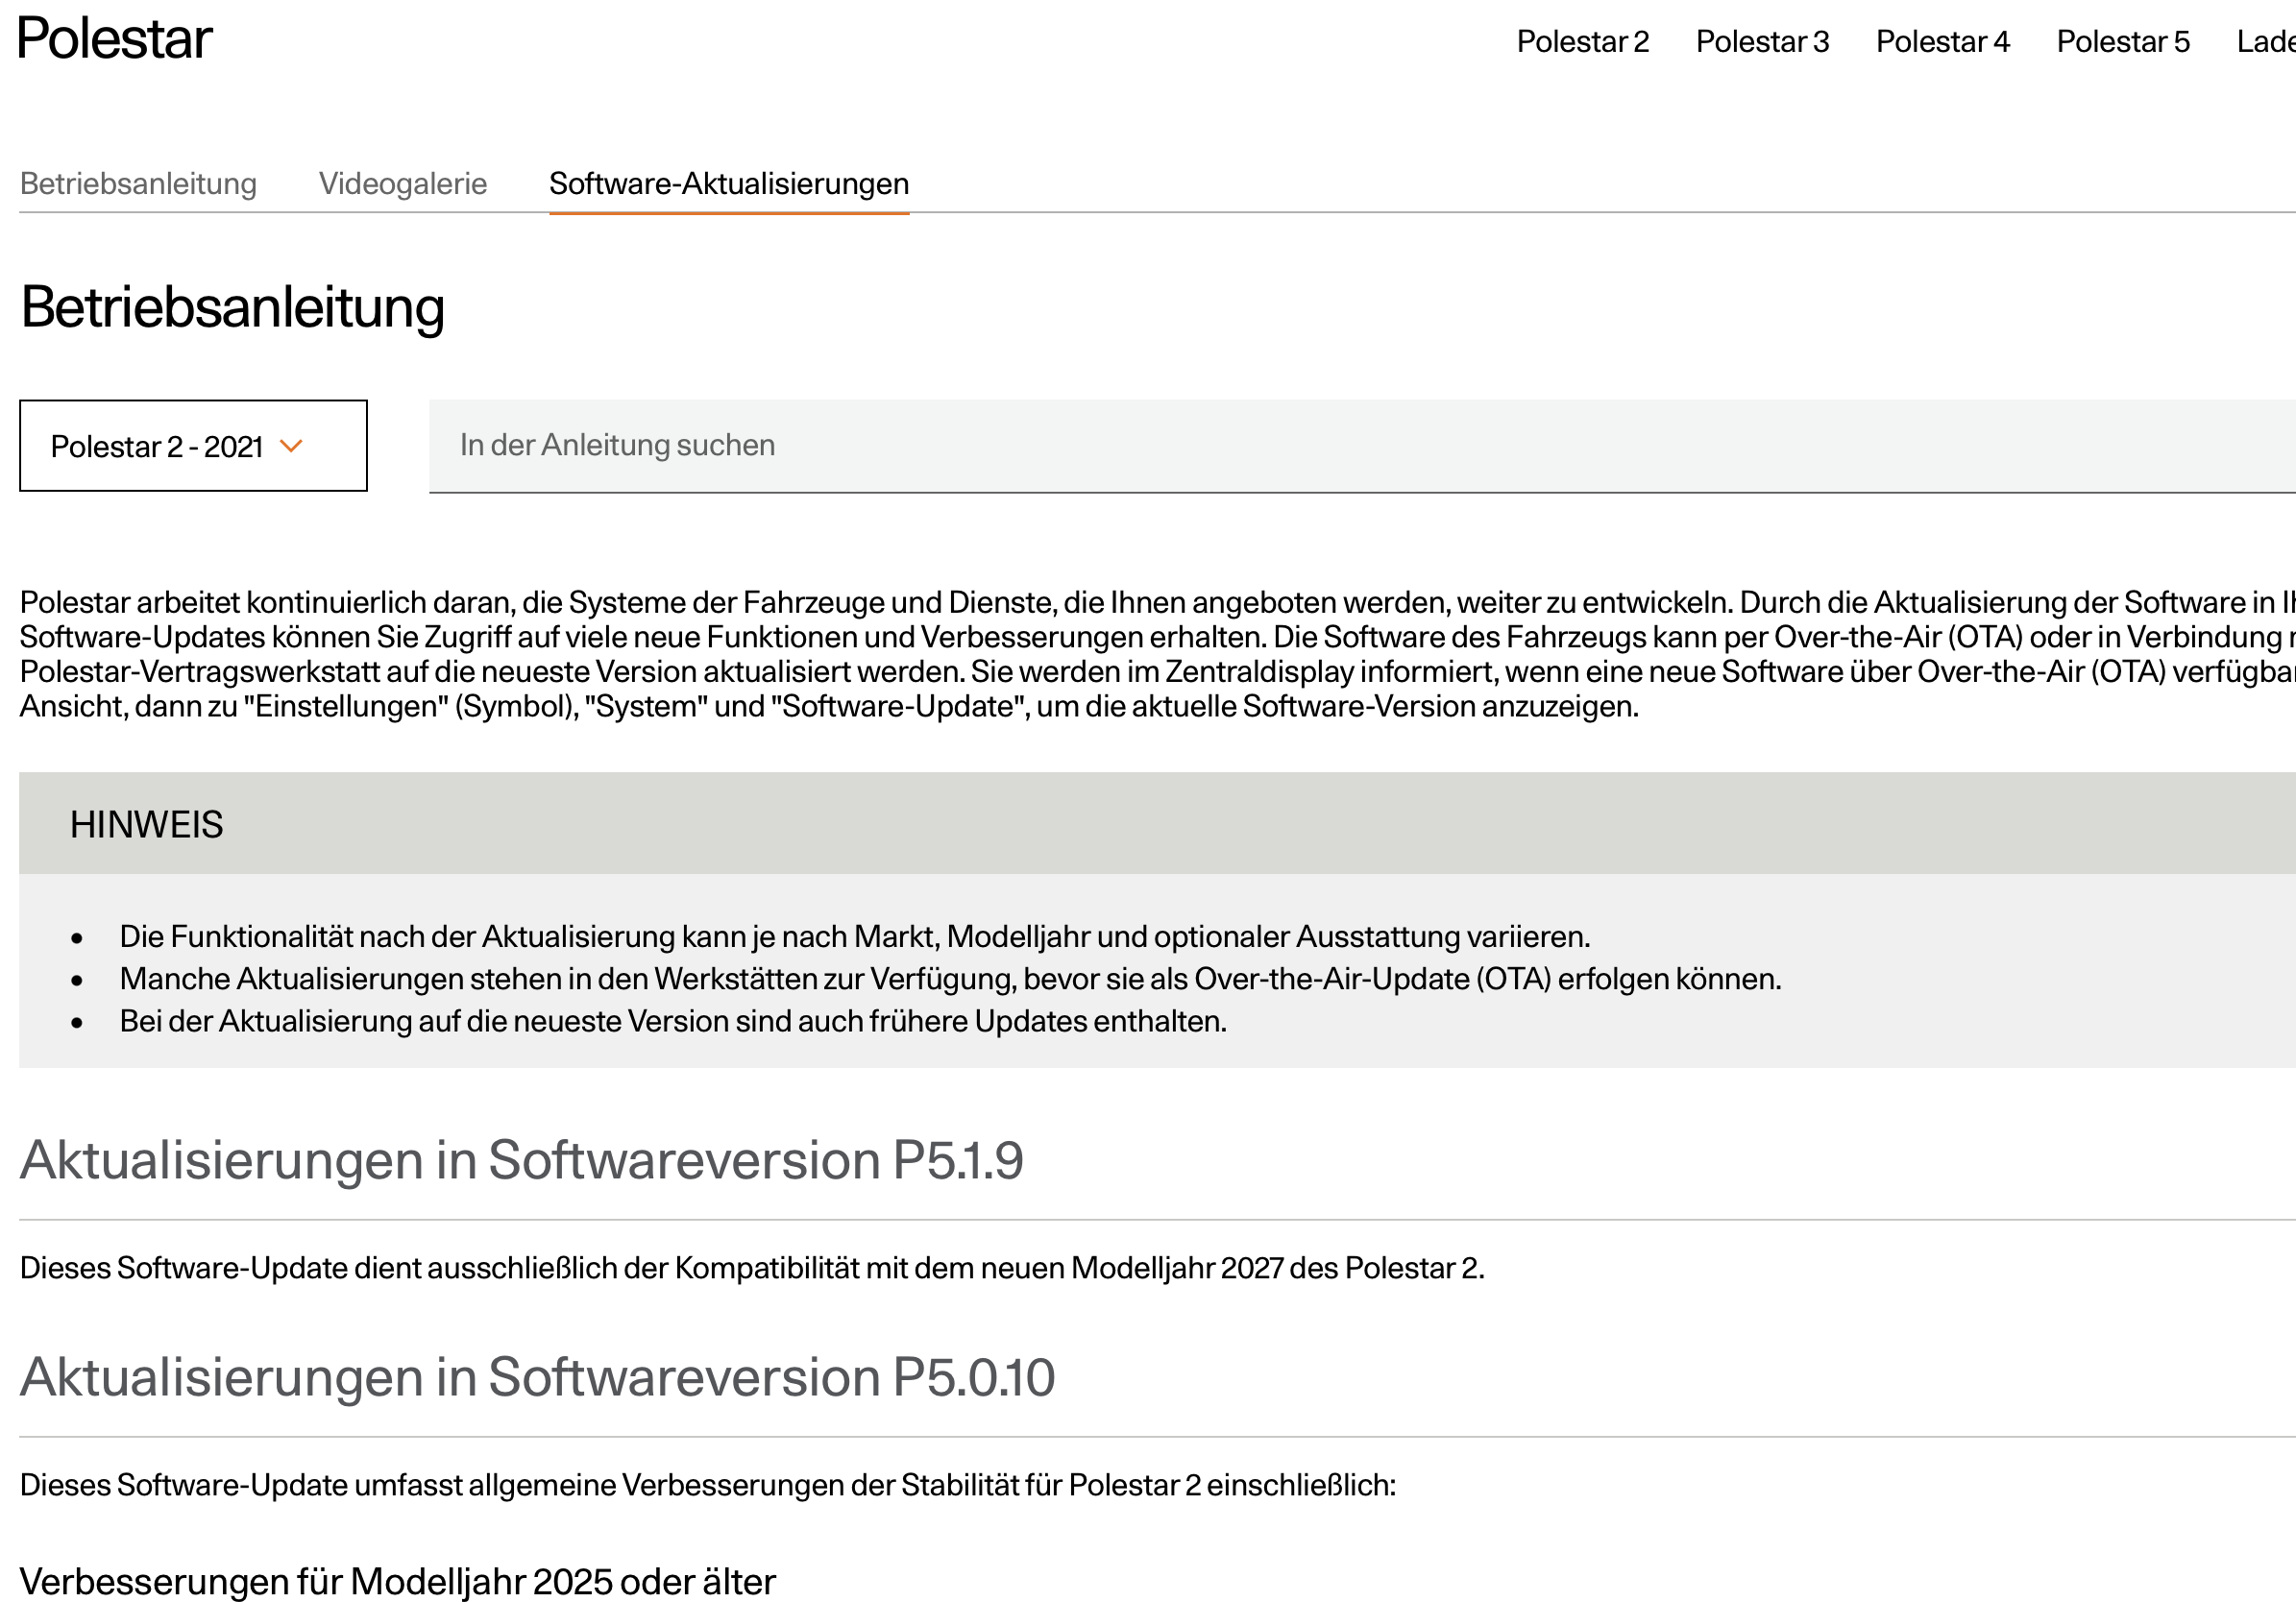Open the Polestar 2 - 2021 model dropdown
The width and height of the screenshot is (2296, 1602).
(193, 446)
